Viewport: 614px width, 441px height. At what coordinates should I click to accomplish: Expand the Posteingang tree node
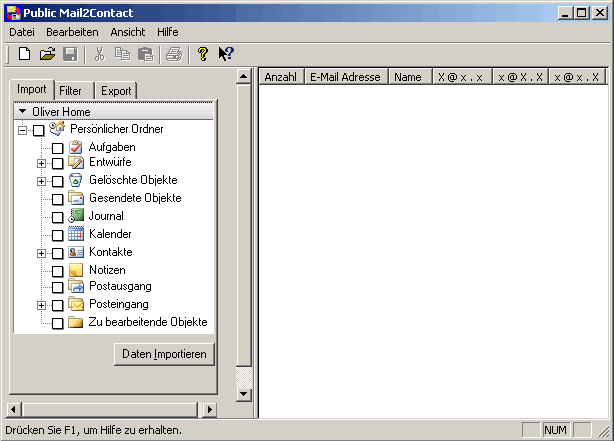coord(41,305)
